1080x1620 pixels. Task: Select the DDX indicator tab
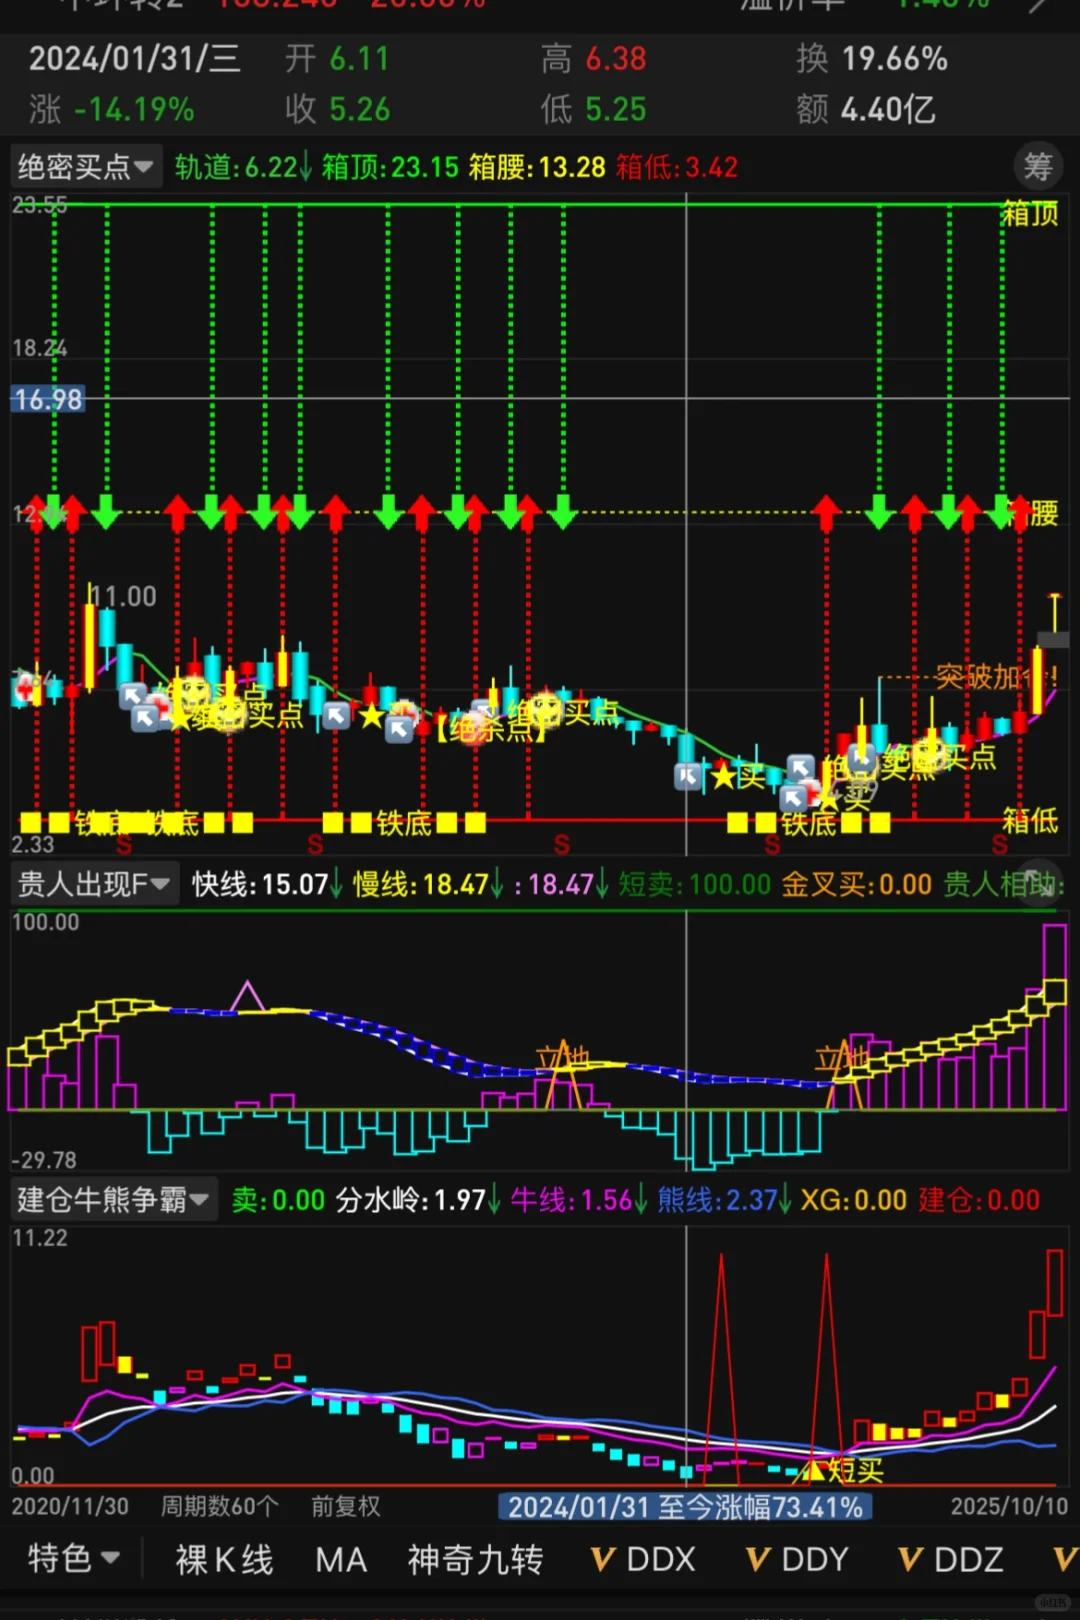[x=661, y=1559]
